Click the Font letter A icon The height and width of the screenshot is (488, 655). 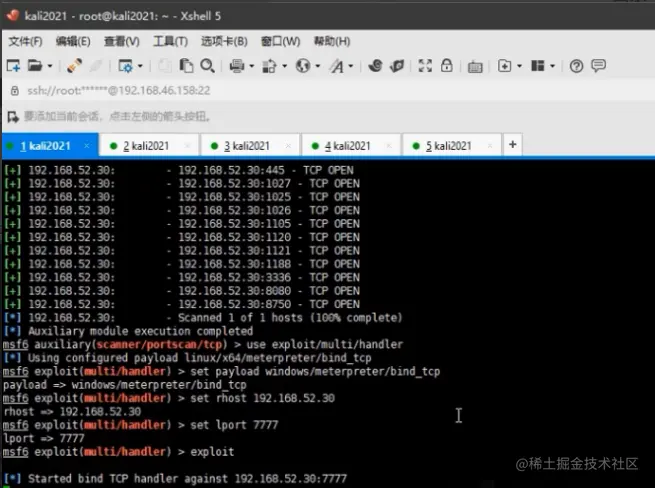tap(336, 66)
